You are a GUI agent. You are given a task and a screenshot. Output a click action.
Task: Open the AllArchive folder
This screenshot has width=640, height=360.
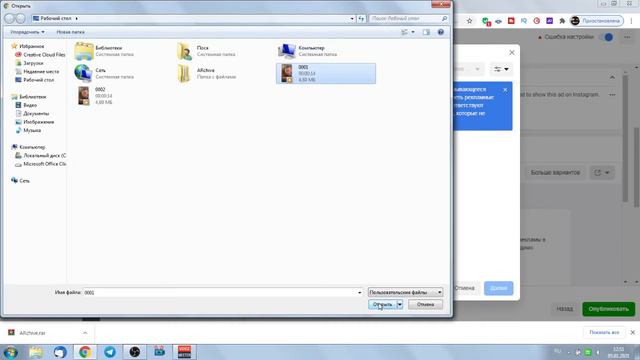[x=184, y=73]
